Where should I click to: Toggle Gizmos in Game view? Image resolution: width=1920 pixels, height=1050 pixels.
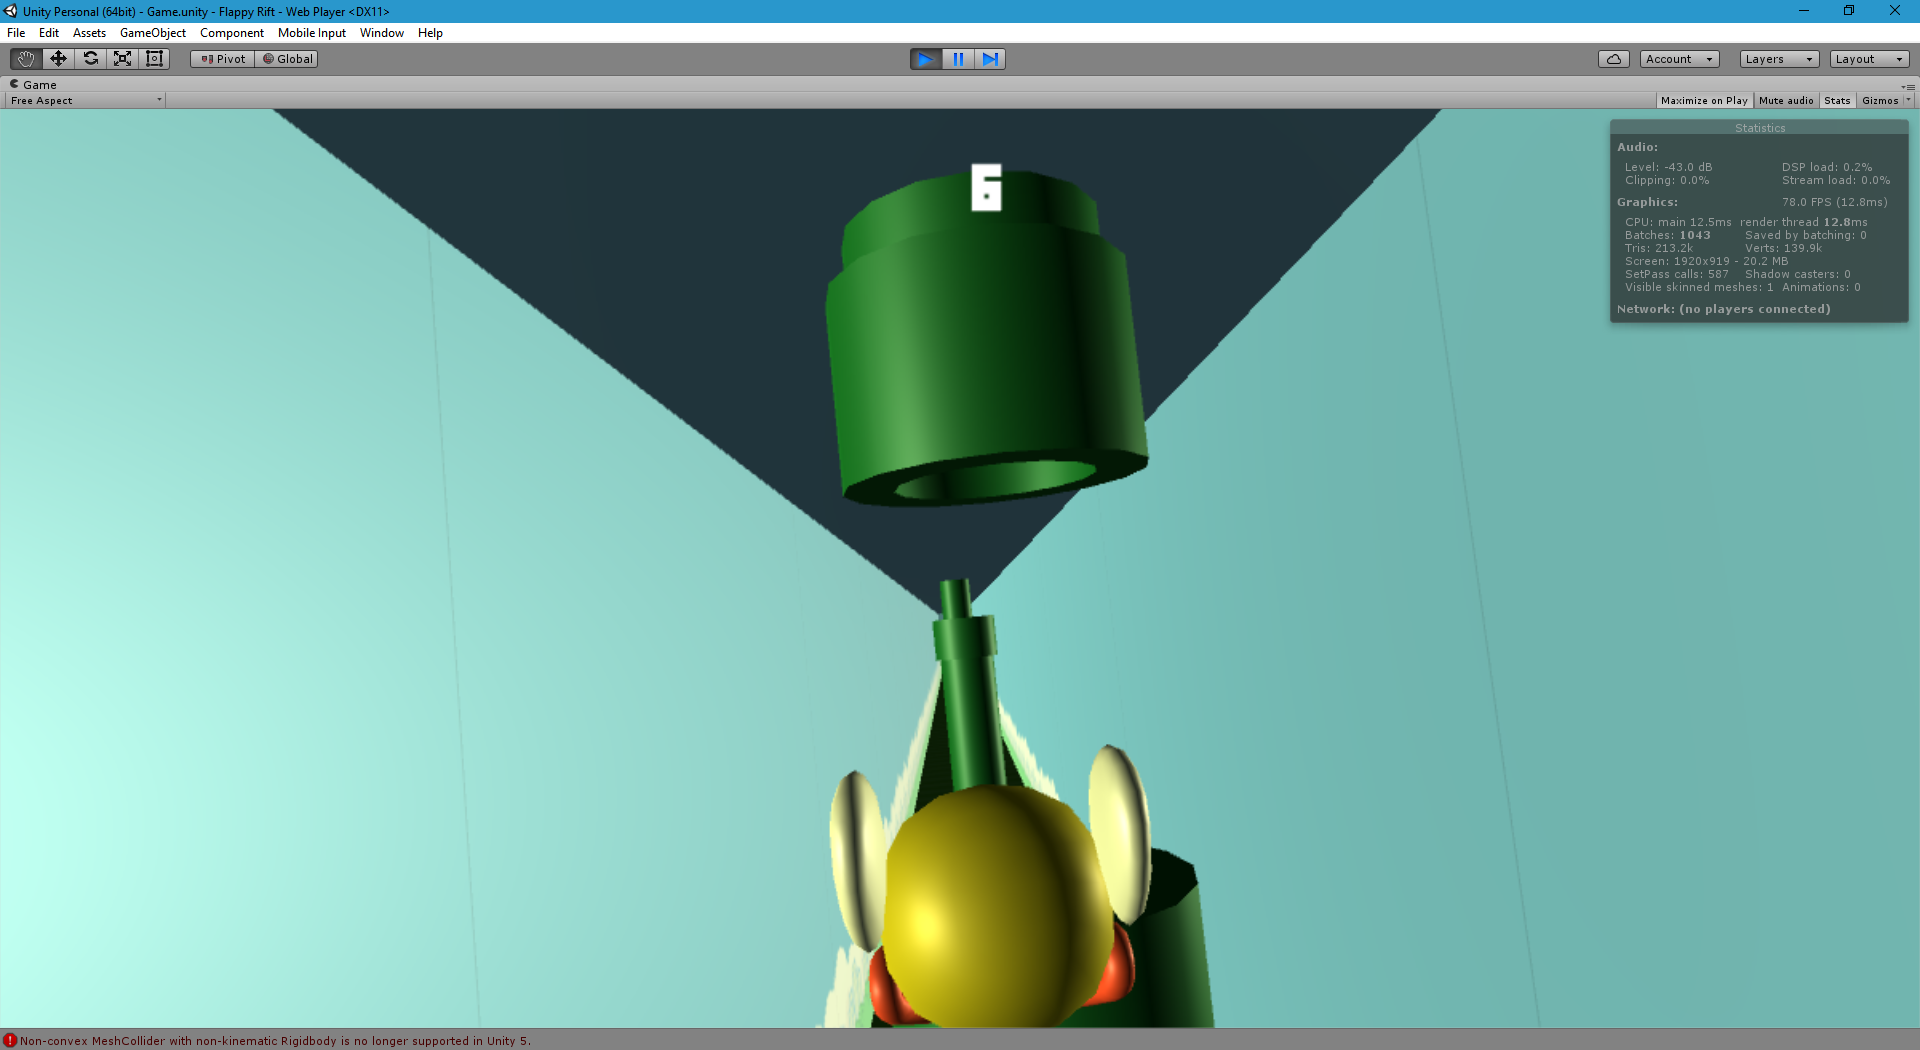(1880, 100)
